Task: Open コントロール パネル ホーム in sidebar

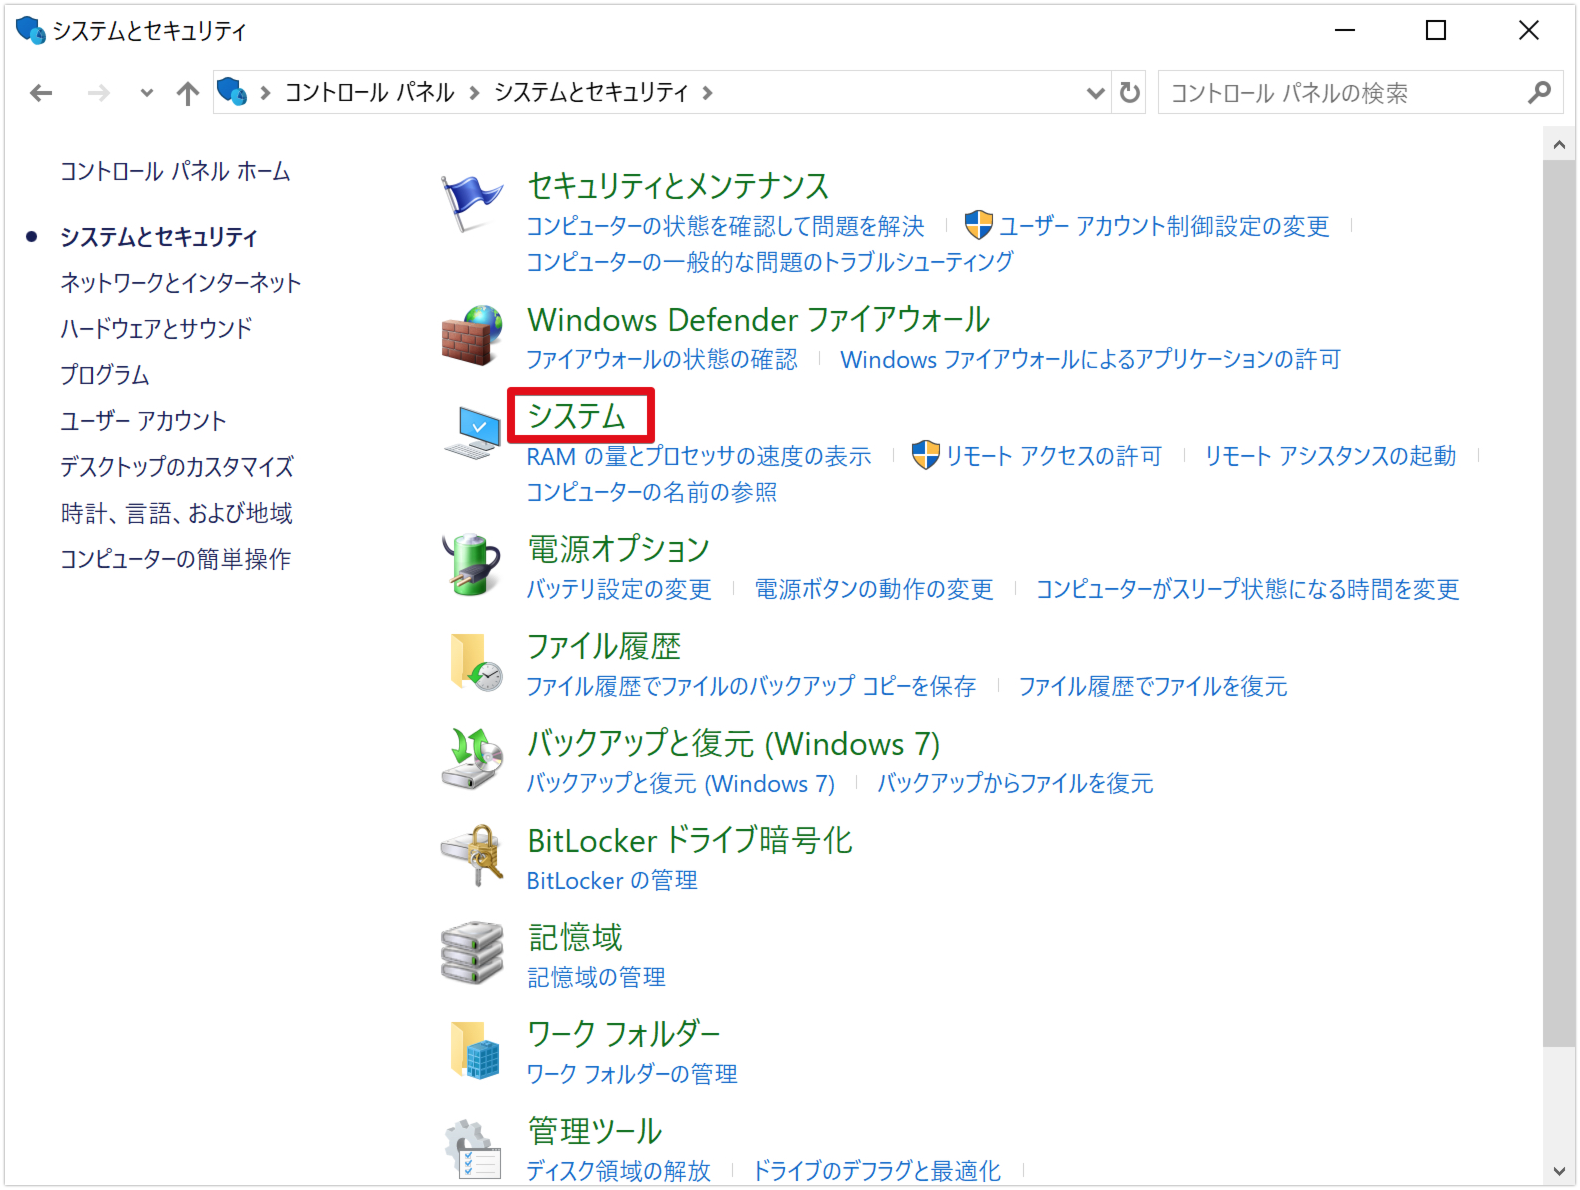Action: pos(175,172)
